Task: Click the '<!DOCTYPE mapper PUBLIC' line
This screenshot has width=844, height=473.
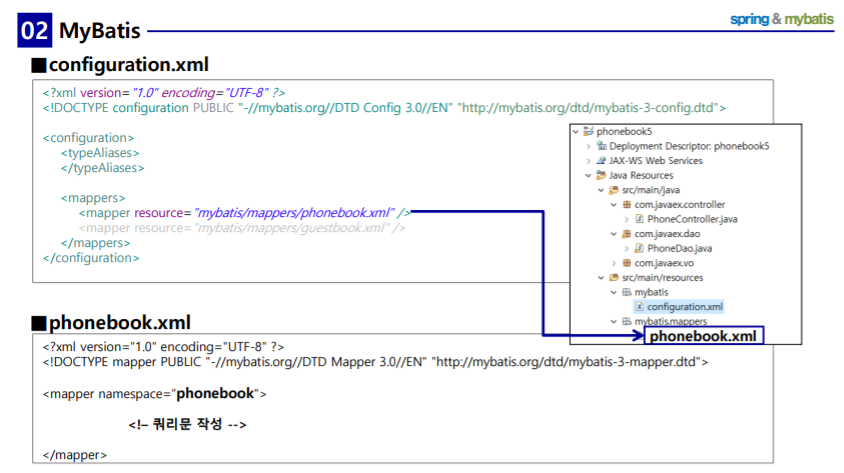Action: pyautogui.click(x=376, y=362)
